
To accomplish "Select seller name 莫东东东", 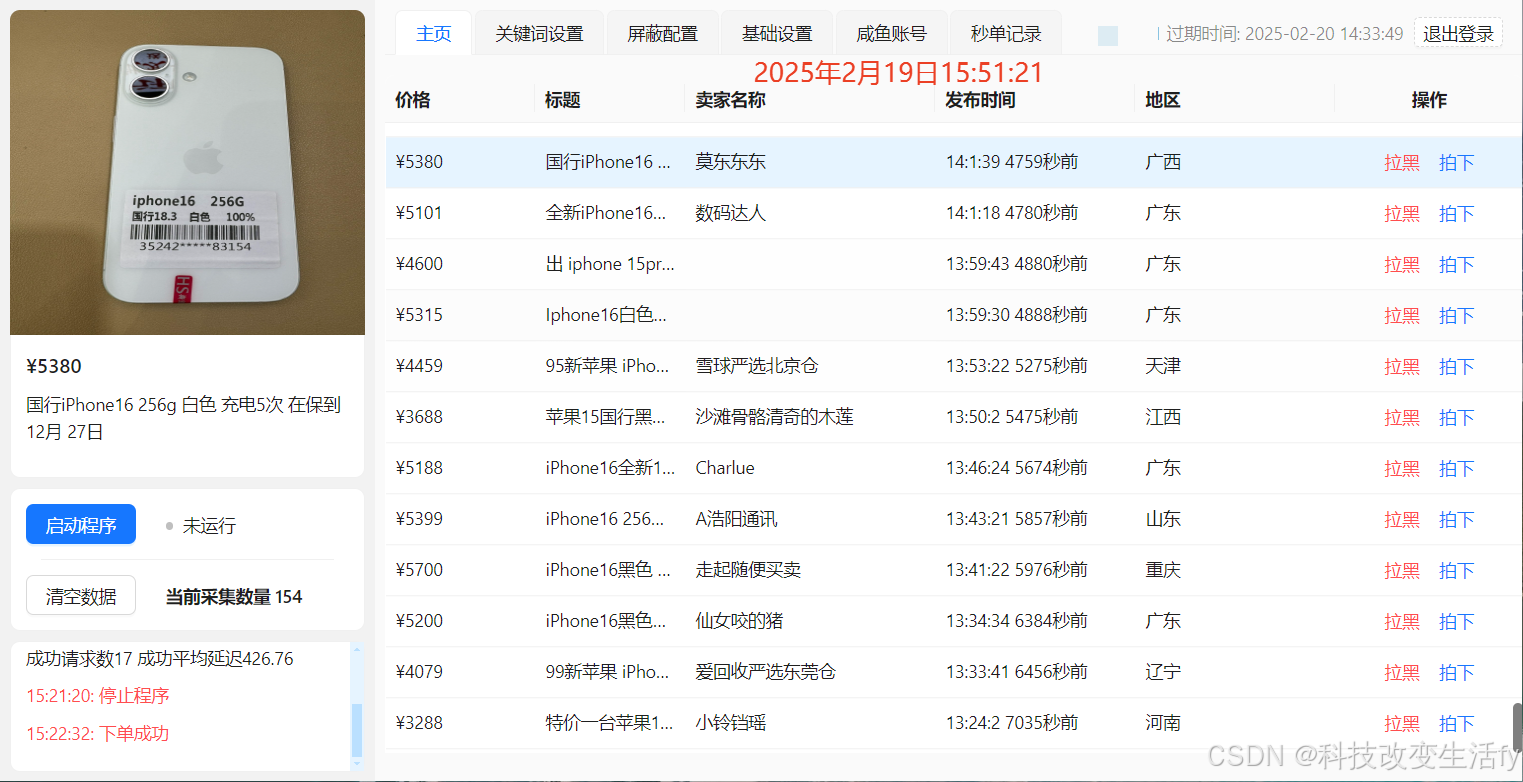I will click(x=731, y=162).
